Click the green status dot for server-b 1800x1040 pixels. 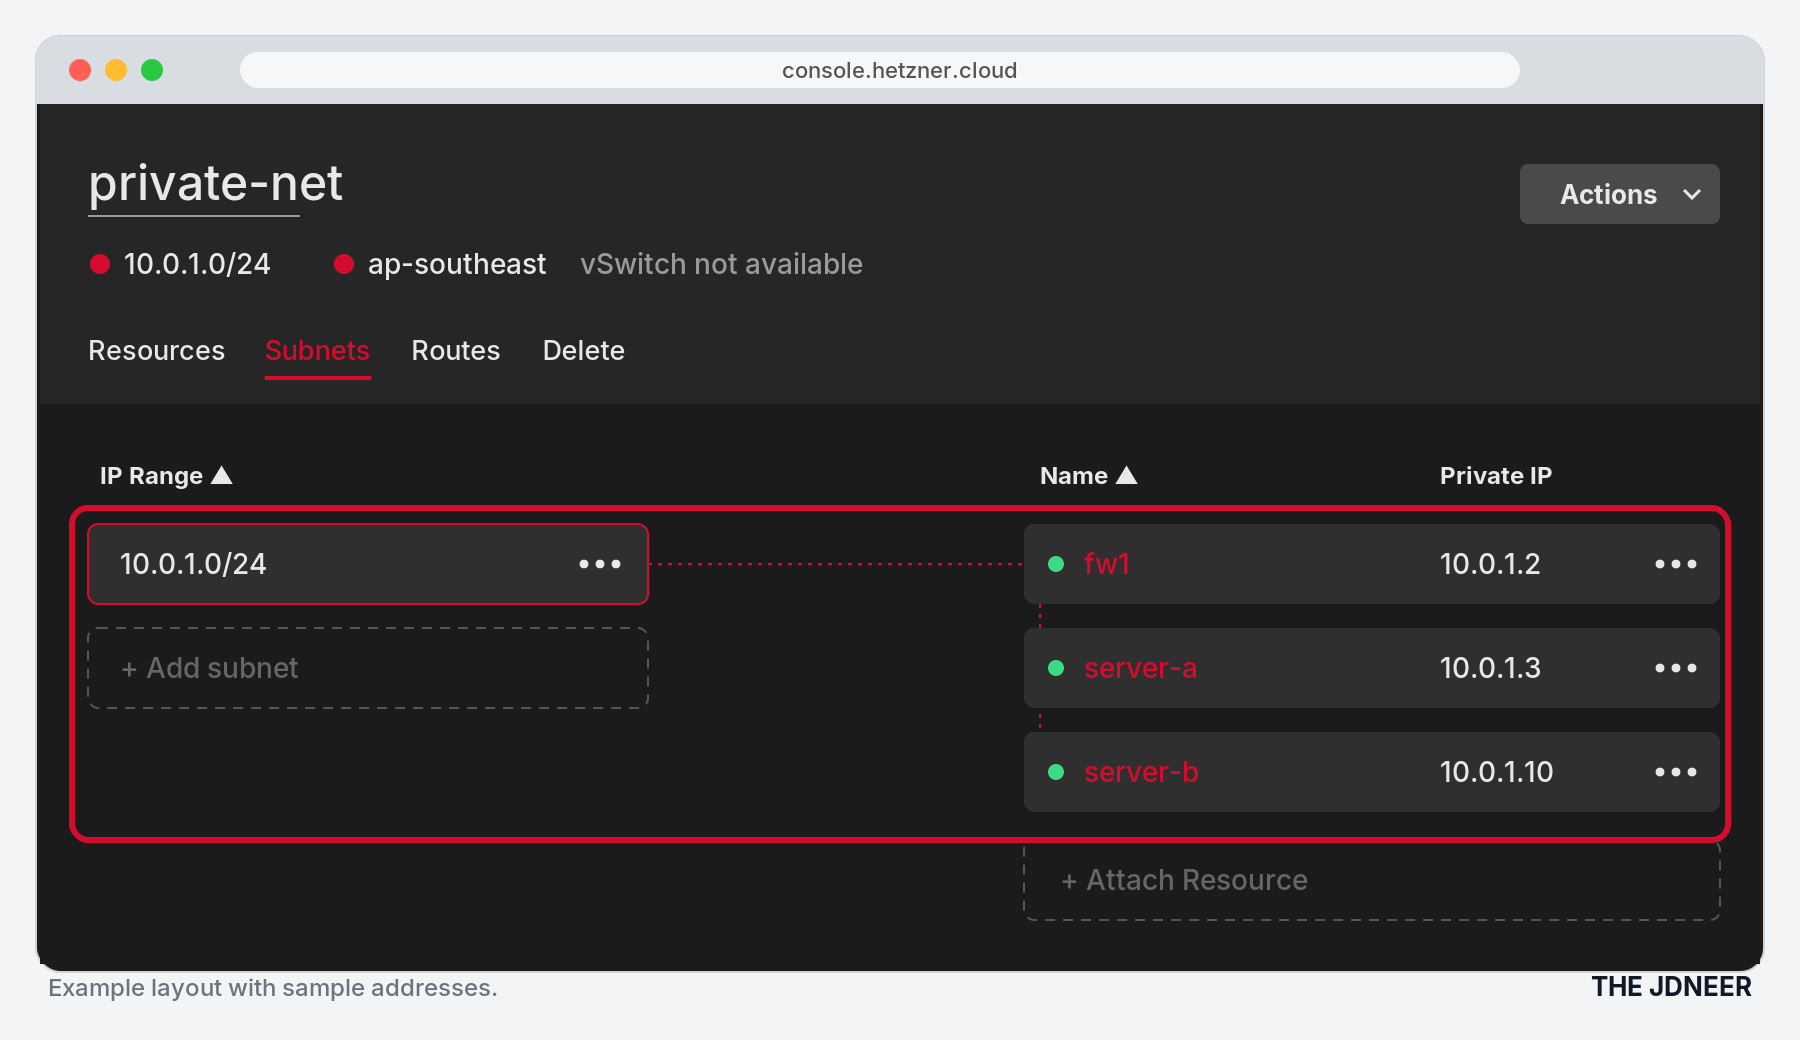[1056, 772]
